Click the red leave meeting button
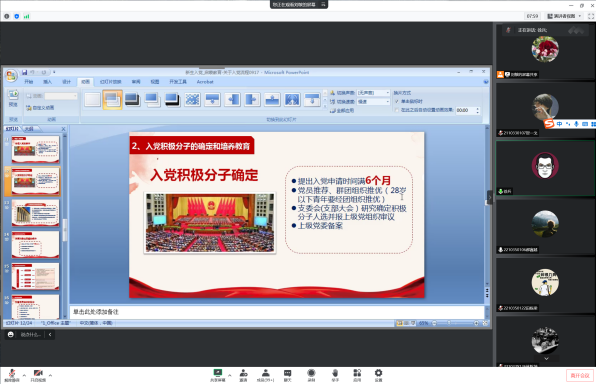The height and width of the screenshot is (384, 596). click(x=580, y=375)
